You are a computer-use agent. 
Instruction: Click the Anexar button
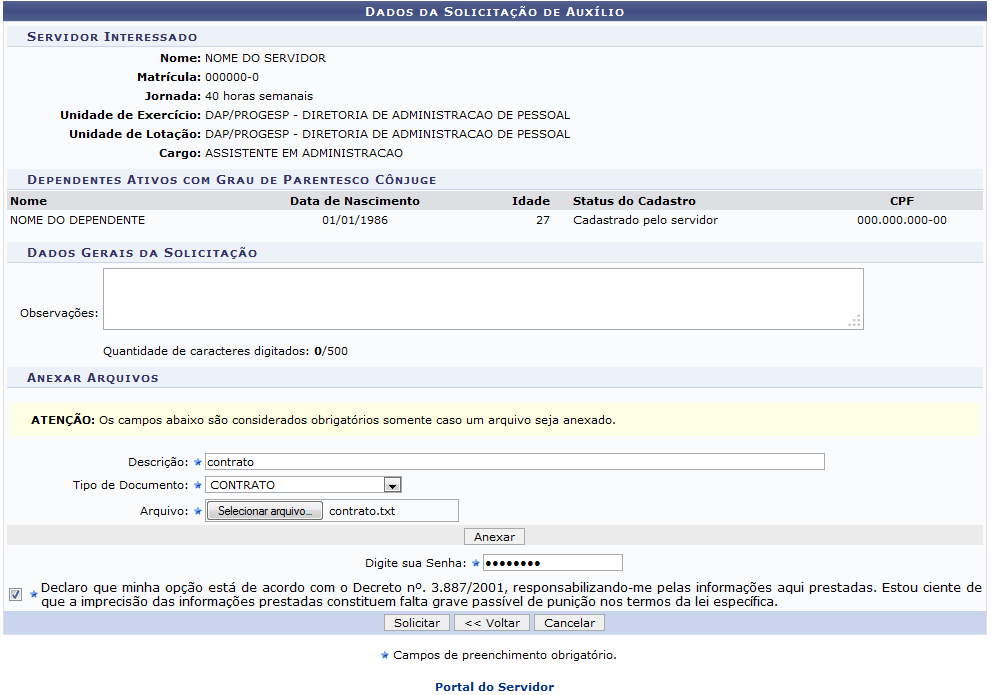point(494,537)
